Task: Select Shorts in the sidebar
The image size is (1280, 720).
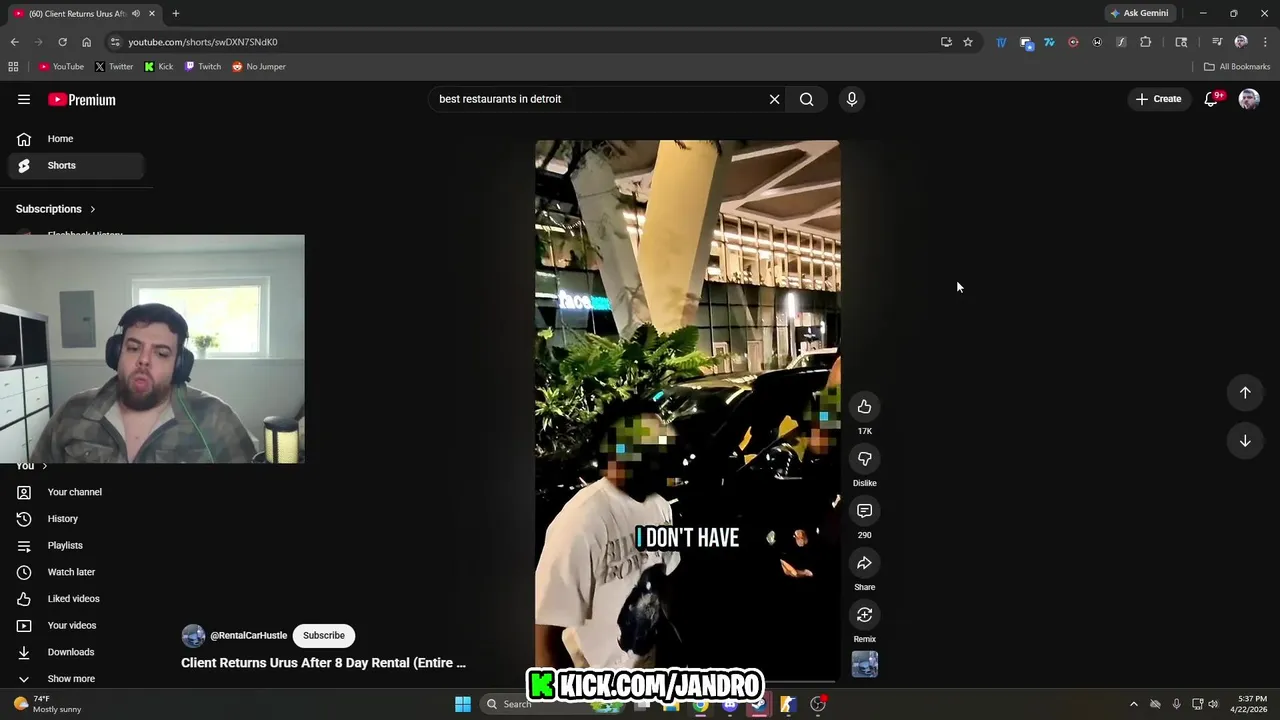Action: pos(76,165)
